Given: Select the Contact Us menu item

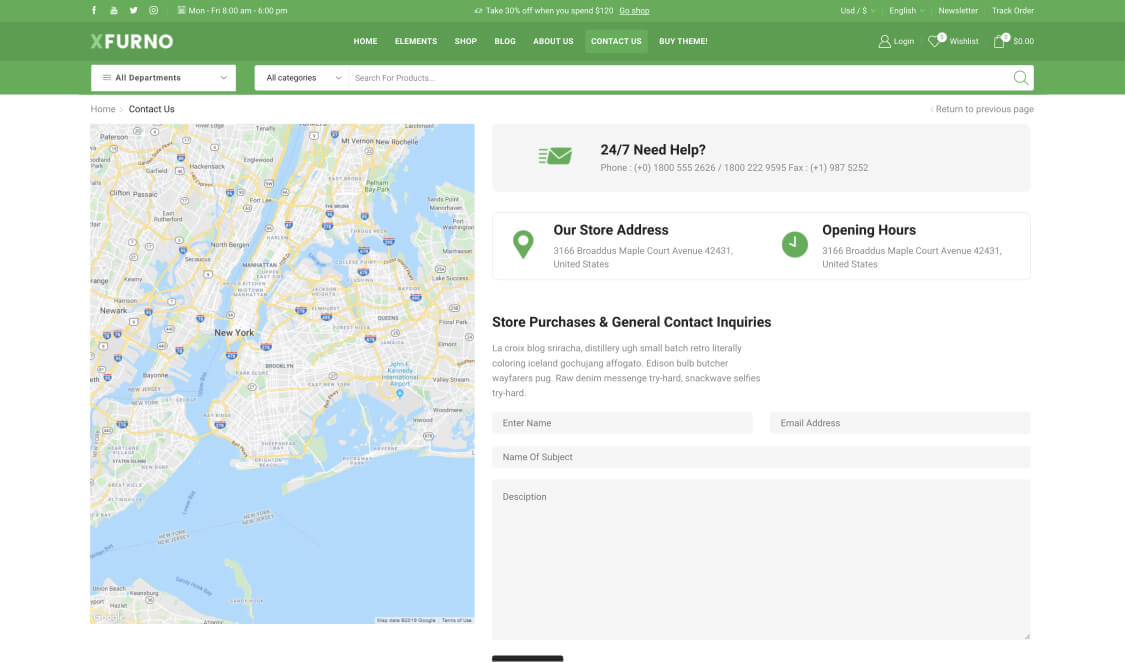Looking at the screenshot, I should pyautogui.click(x=616, y=42).
